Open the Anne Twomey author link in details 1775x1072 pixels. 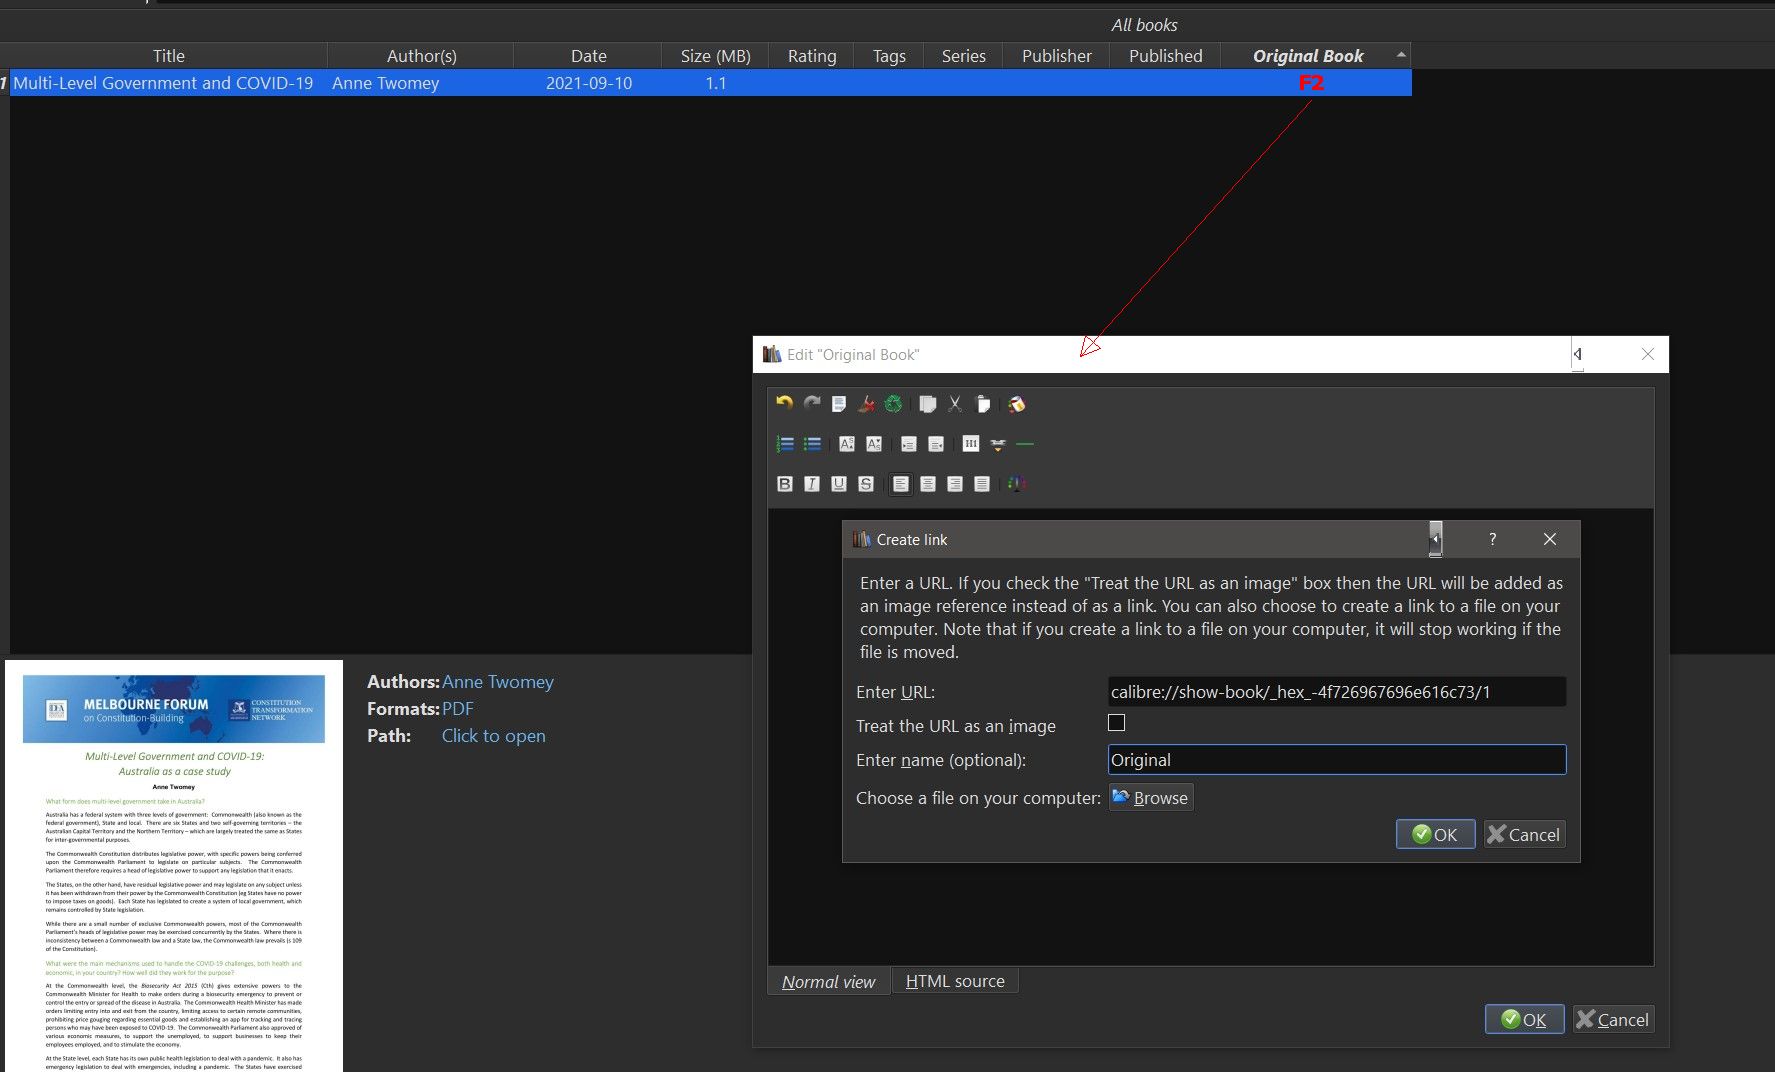click(x=498, y=681)
